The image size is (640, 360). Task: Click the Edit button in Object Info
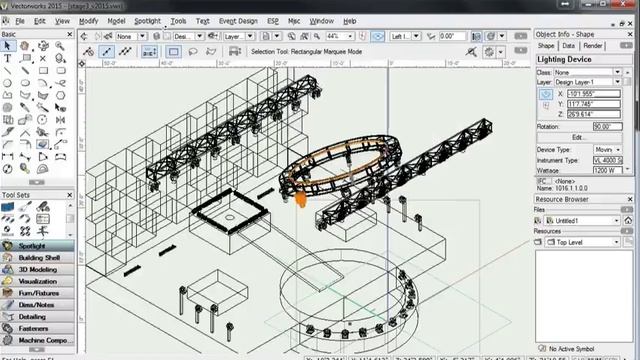point(580,138)
